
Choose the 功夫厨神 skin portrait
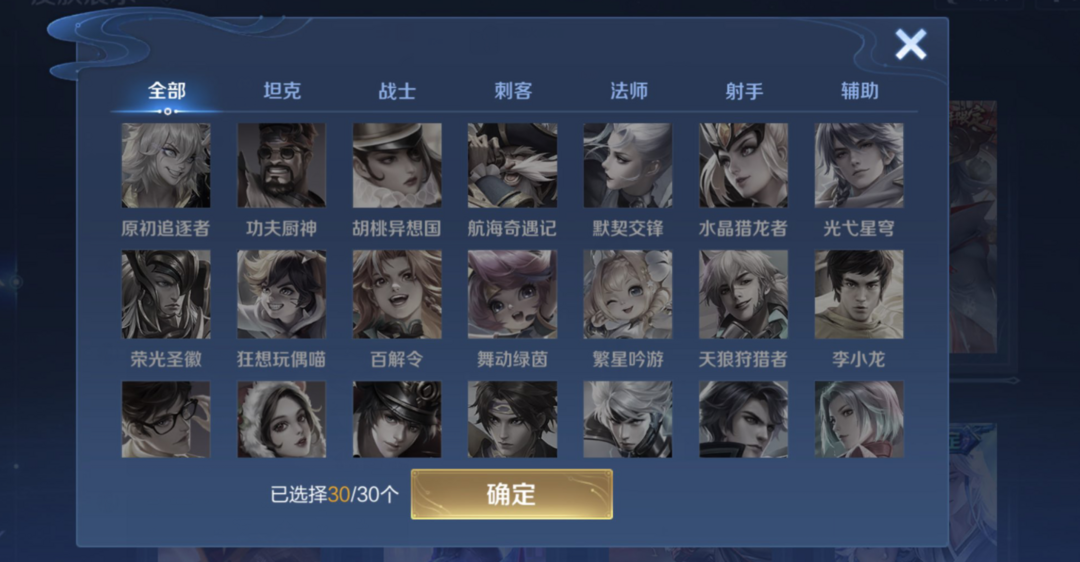click(x=282, y=165)
